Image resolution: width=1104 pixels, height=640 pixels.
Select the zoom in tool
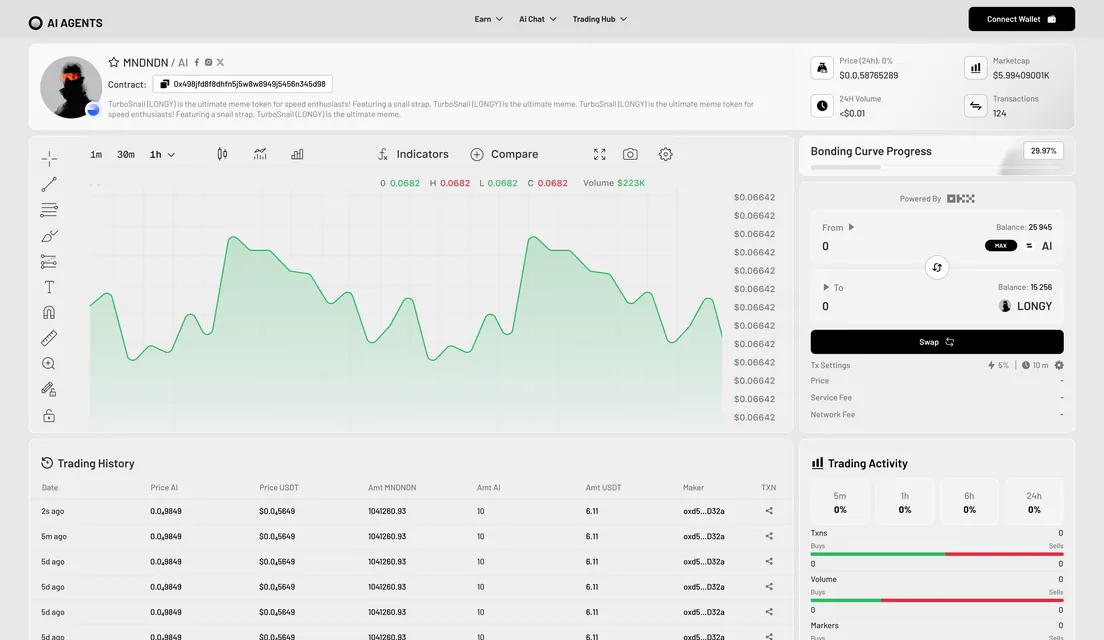[49, 363]
